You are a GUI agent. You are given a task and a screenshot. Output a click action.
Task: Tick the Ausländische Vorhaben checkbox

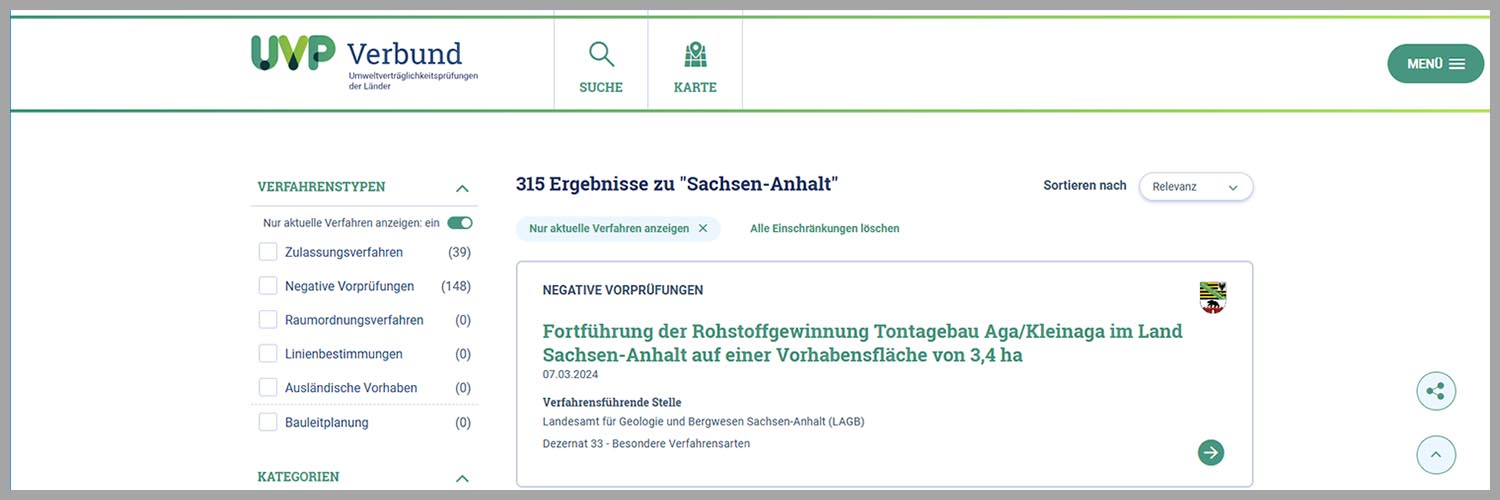point(268,387)
